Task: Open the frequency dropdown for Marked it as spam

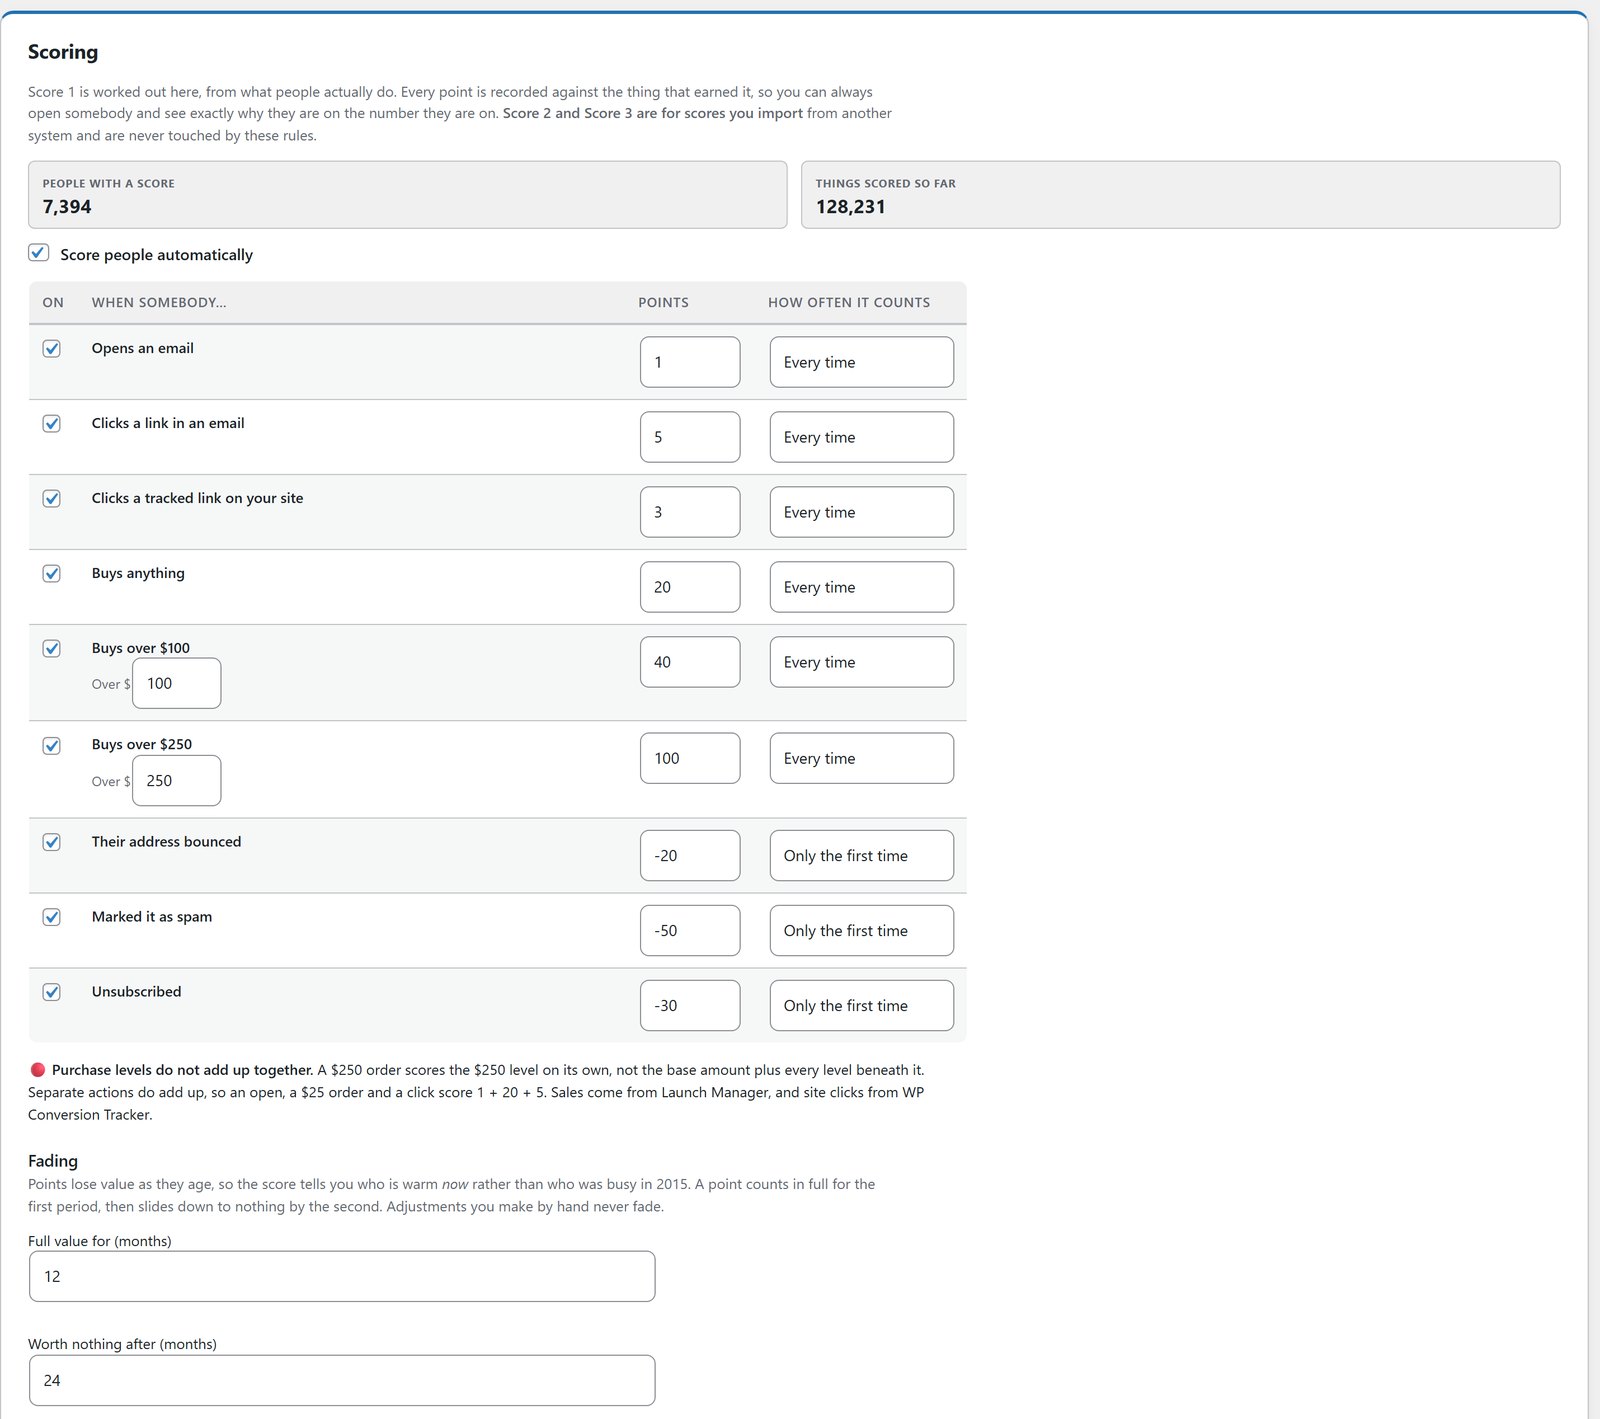Action: pyautogui.click(x=861, y=930)
